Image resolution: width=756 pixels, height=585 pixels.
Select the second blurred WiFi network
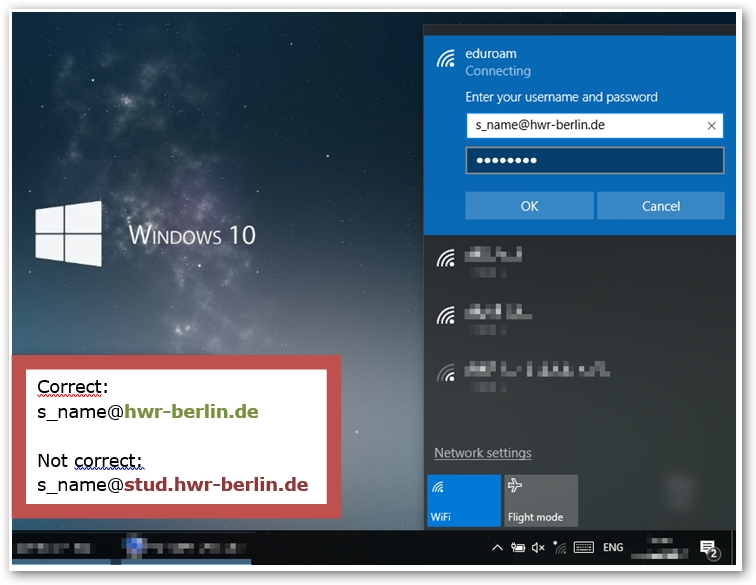579,319
